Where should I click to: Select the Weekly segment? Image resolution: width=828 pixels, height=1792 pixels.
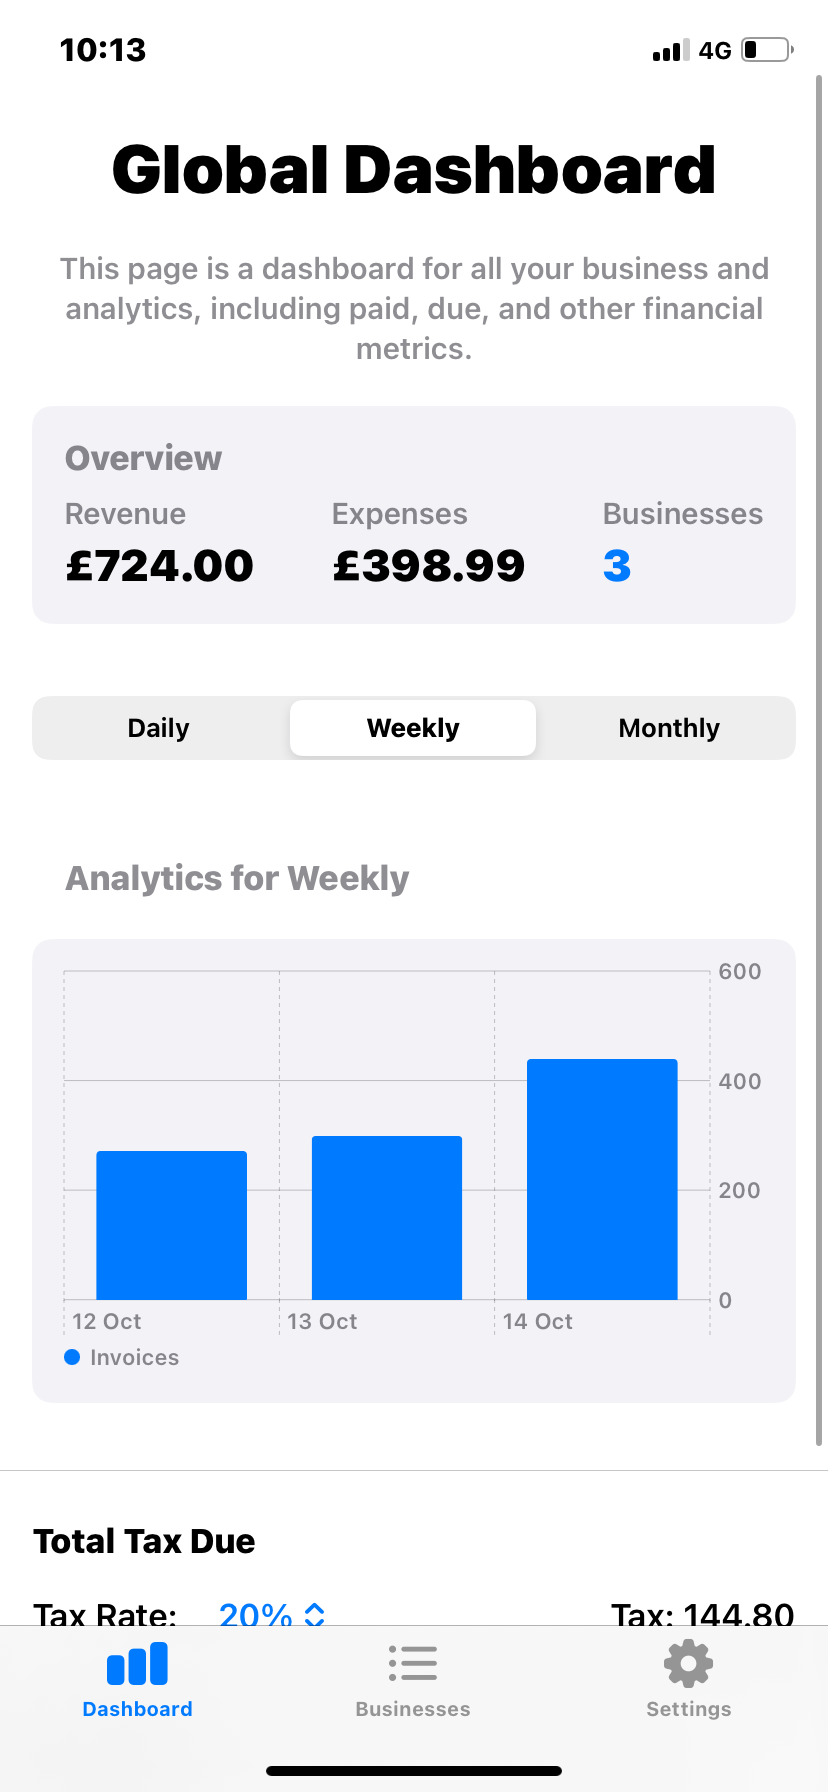pyautogui.click(x=413, y=728)
